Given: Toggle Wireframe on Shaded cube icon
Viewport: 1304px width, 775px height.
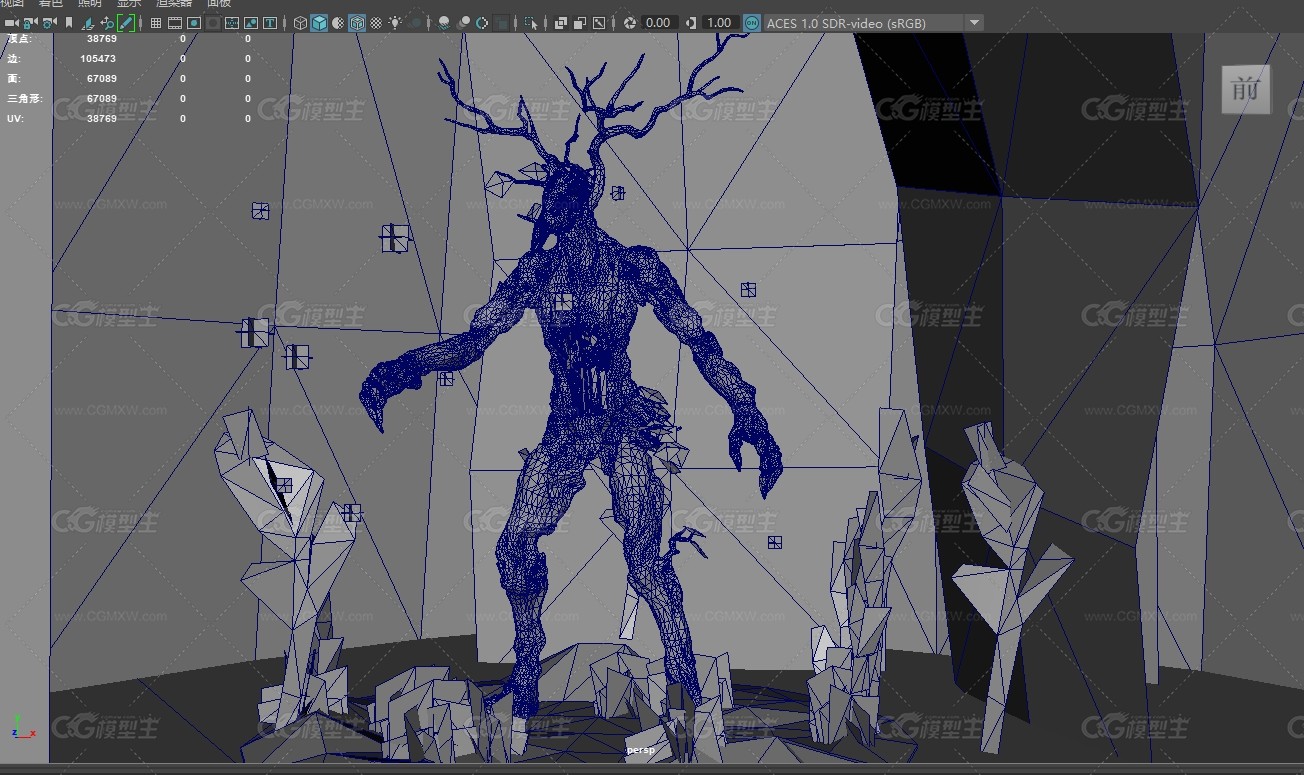Looking at the screenshot, I should coord(357,23).
